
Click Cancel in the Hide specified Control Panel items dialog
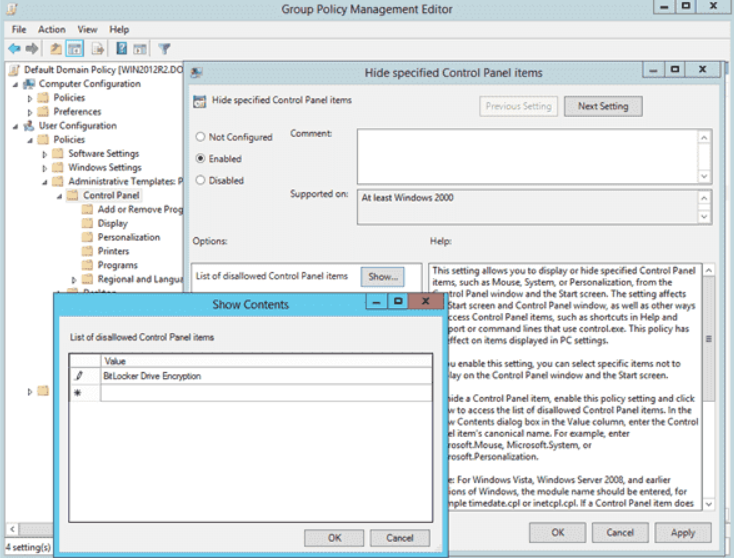coord(620,533)
